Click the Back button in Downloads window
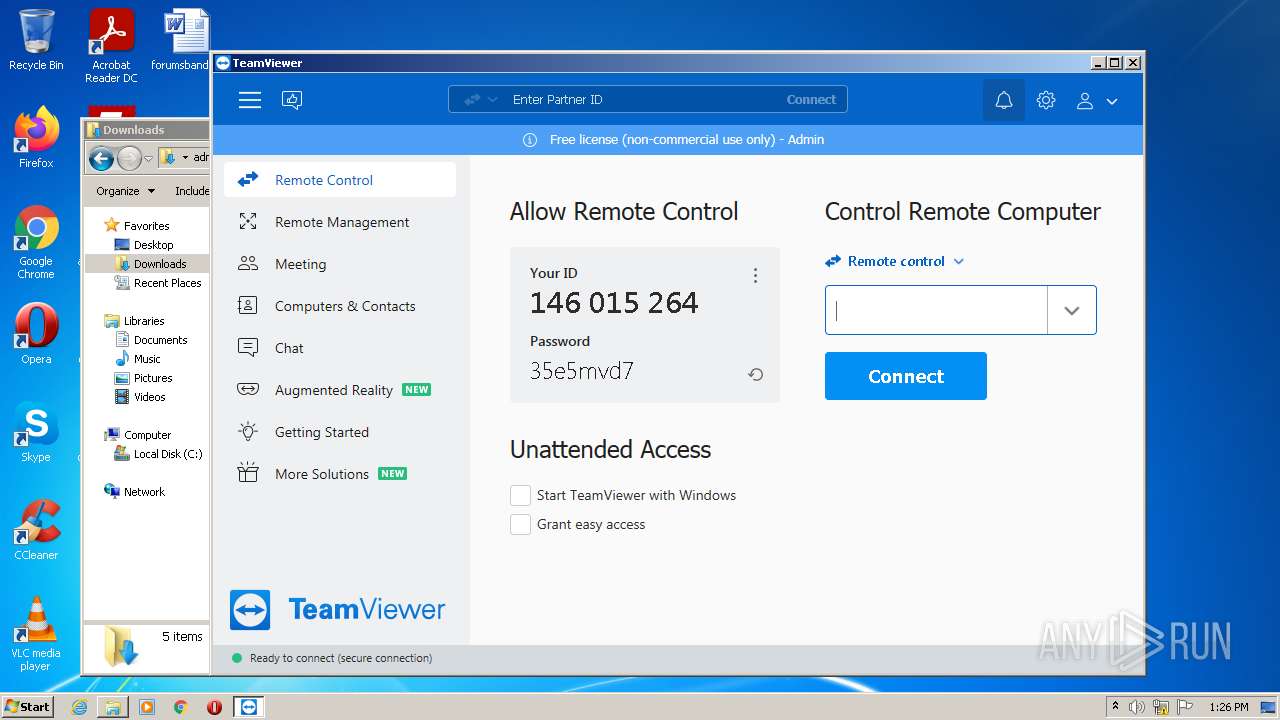 (x=101, y=158)
